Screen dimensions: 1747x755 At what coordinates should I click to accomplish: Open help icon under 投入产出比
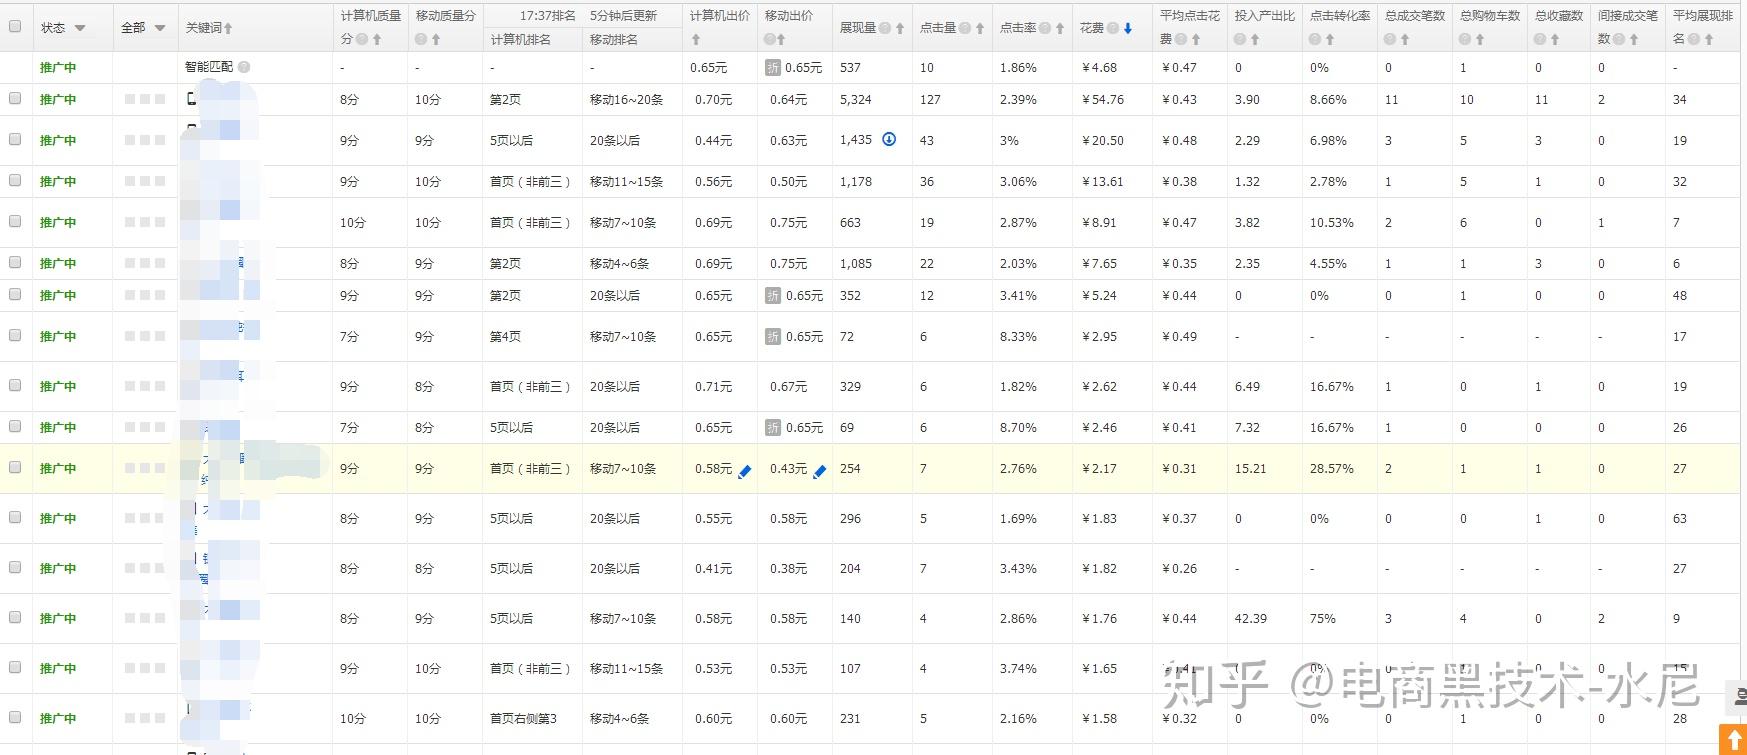pyautogui.click(x=1241, y=39)
